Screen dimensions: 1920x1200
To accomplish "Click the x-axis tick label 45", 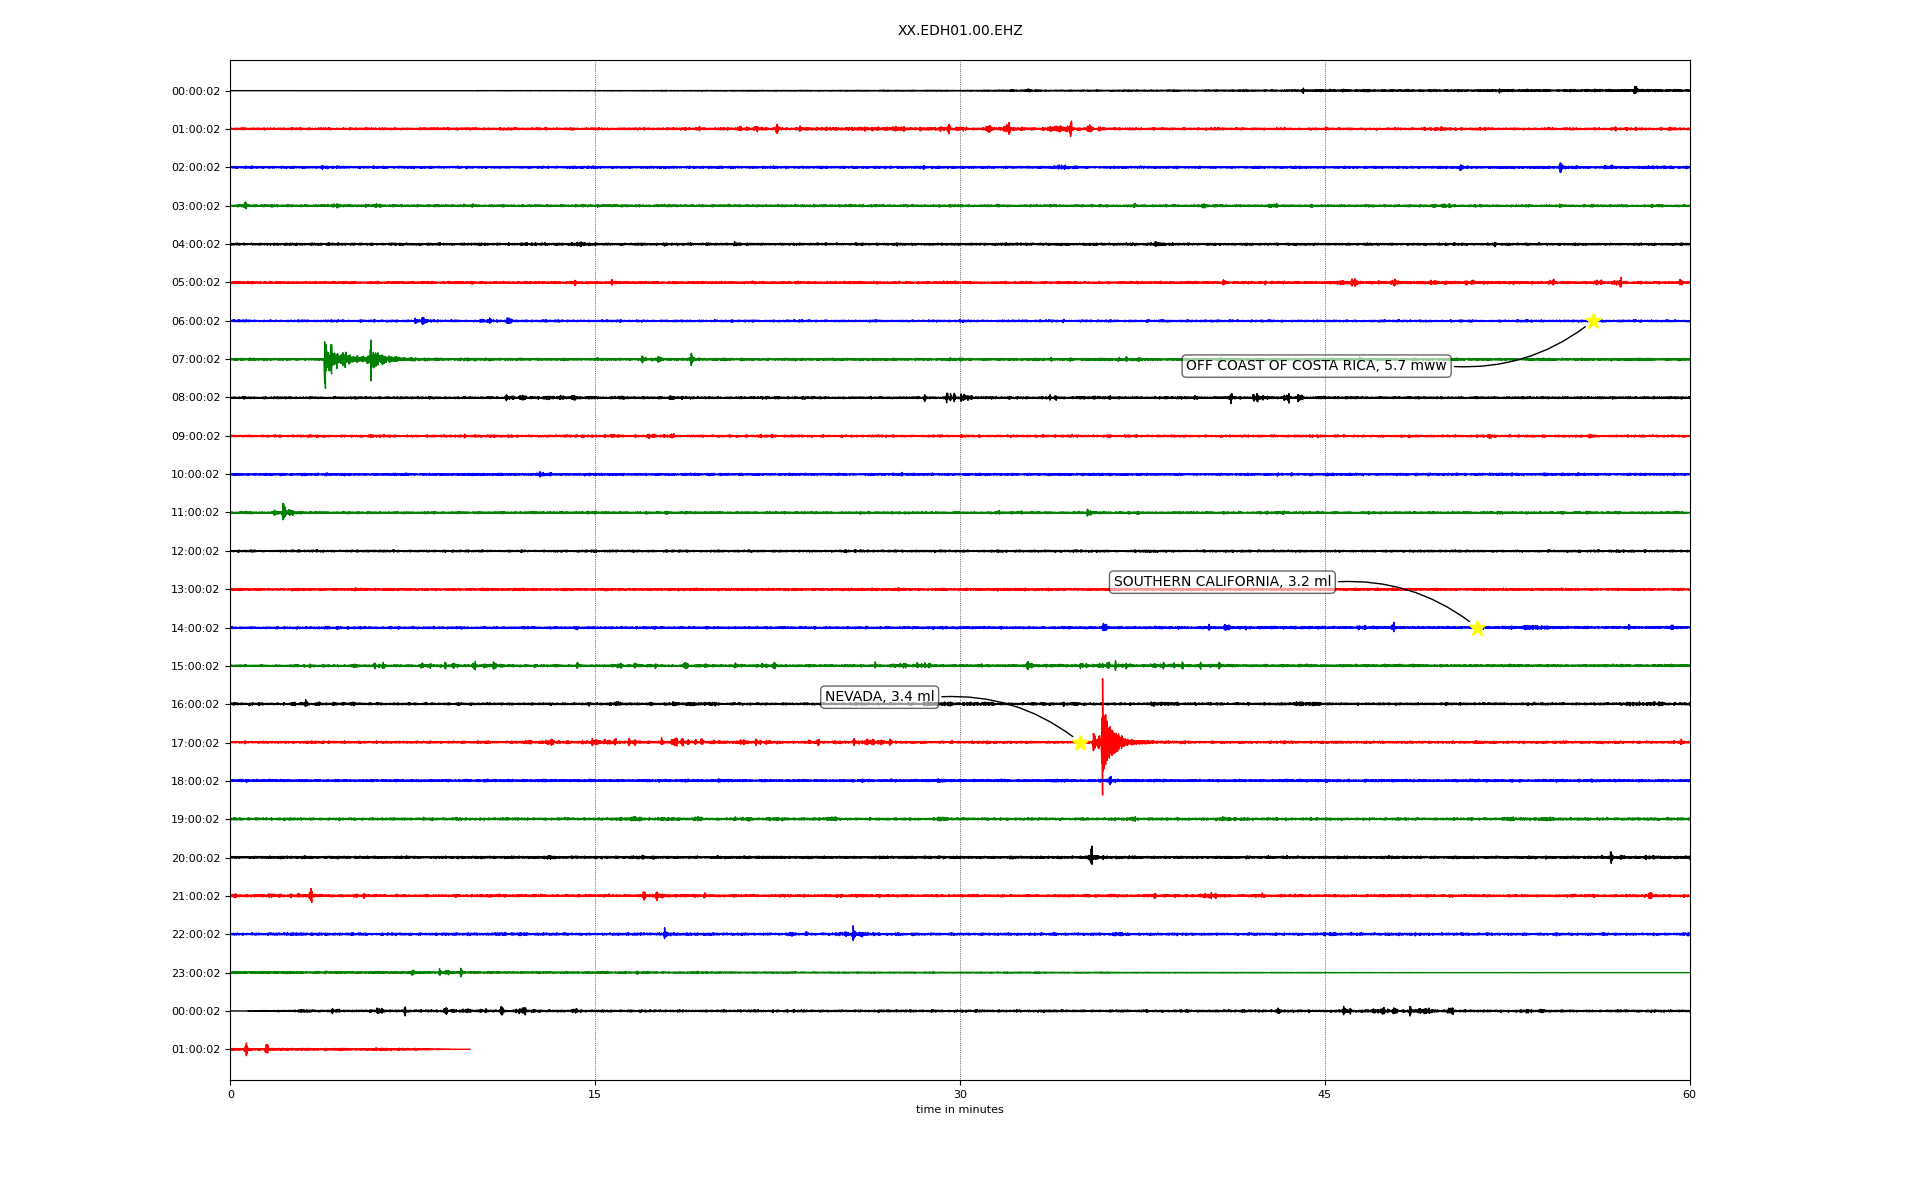I will 1325,1094.
